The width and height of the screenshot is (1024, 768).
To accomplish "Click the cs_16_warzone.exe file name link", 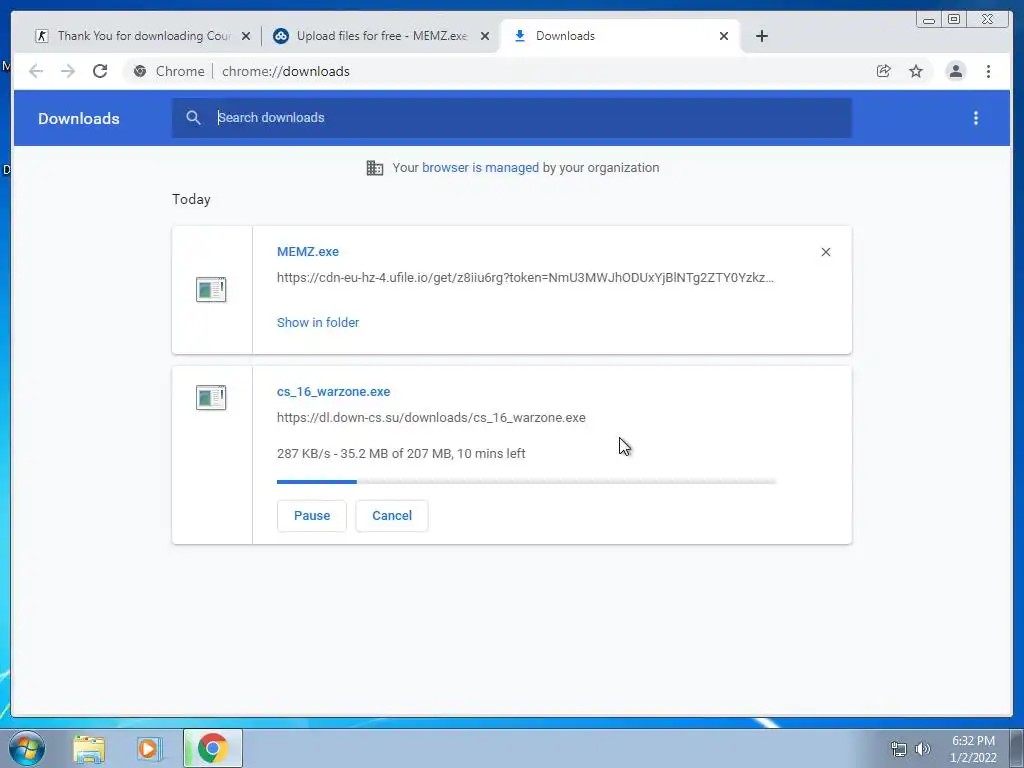I will point(333,392).
